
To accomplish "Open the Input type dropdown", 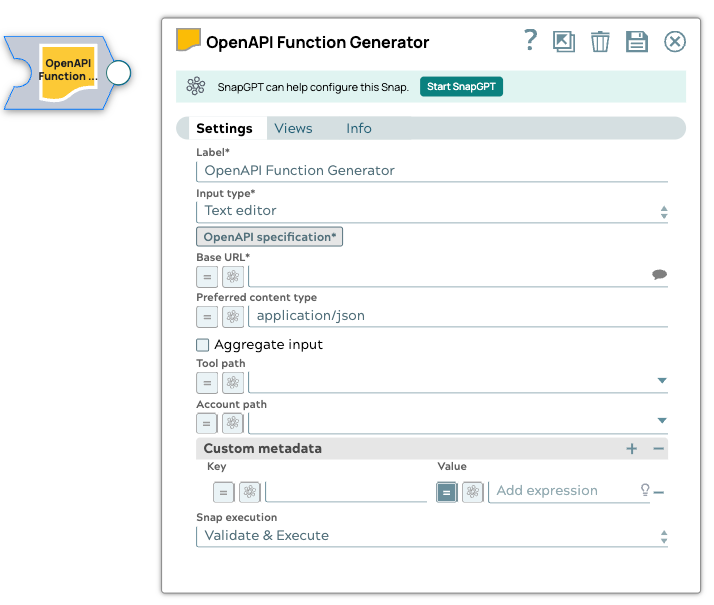I will coord(432,211).
